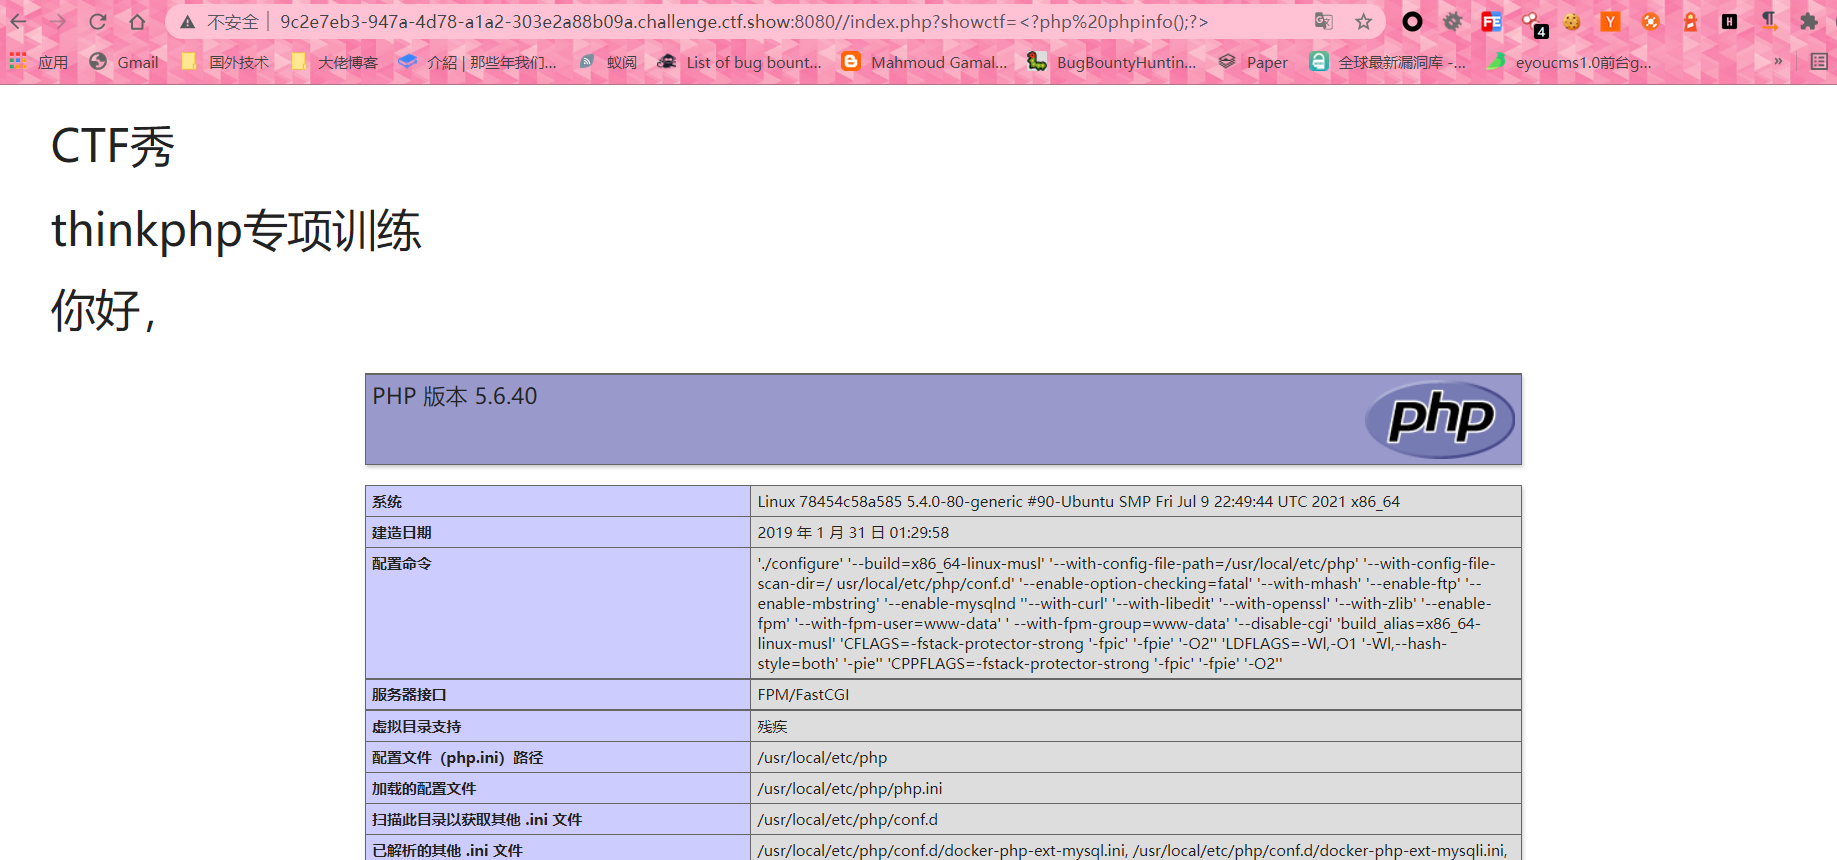1837x860 pixels.
Task: Open the Mahmoud Gamal... bookmark
Action: coord(925,62)
